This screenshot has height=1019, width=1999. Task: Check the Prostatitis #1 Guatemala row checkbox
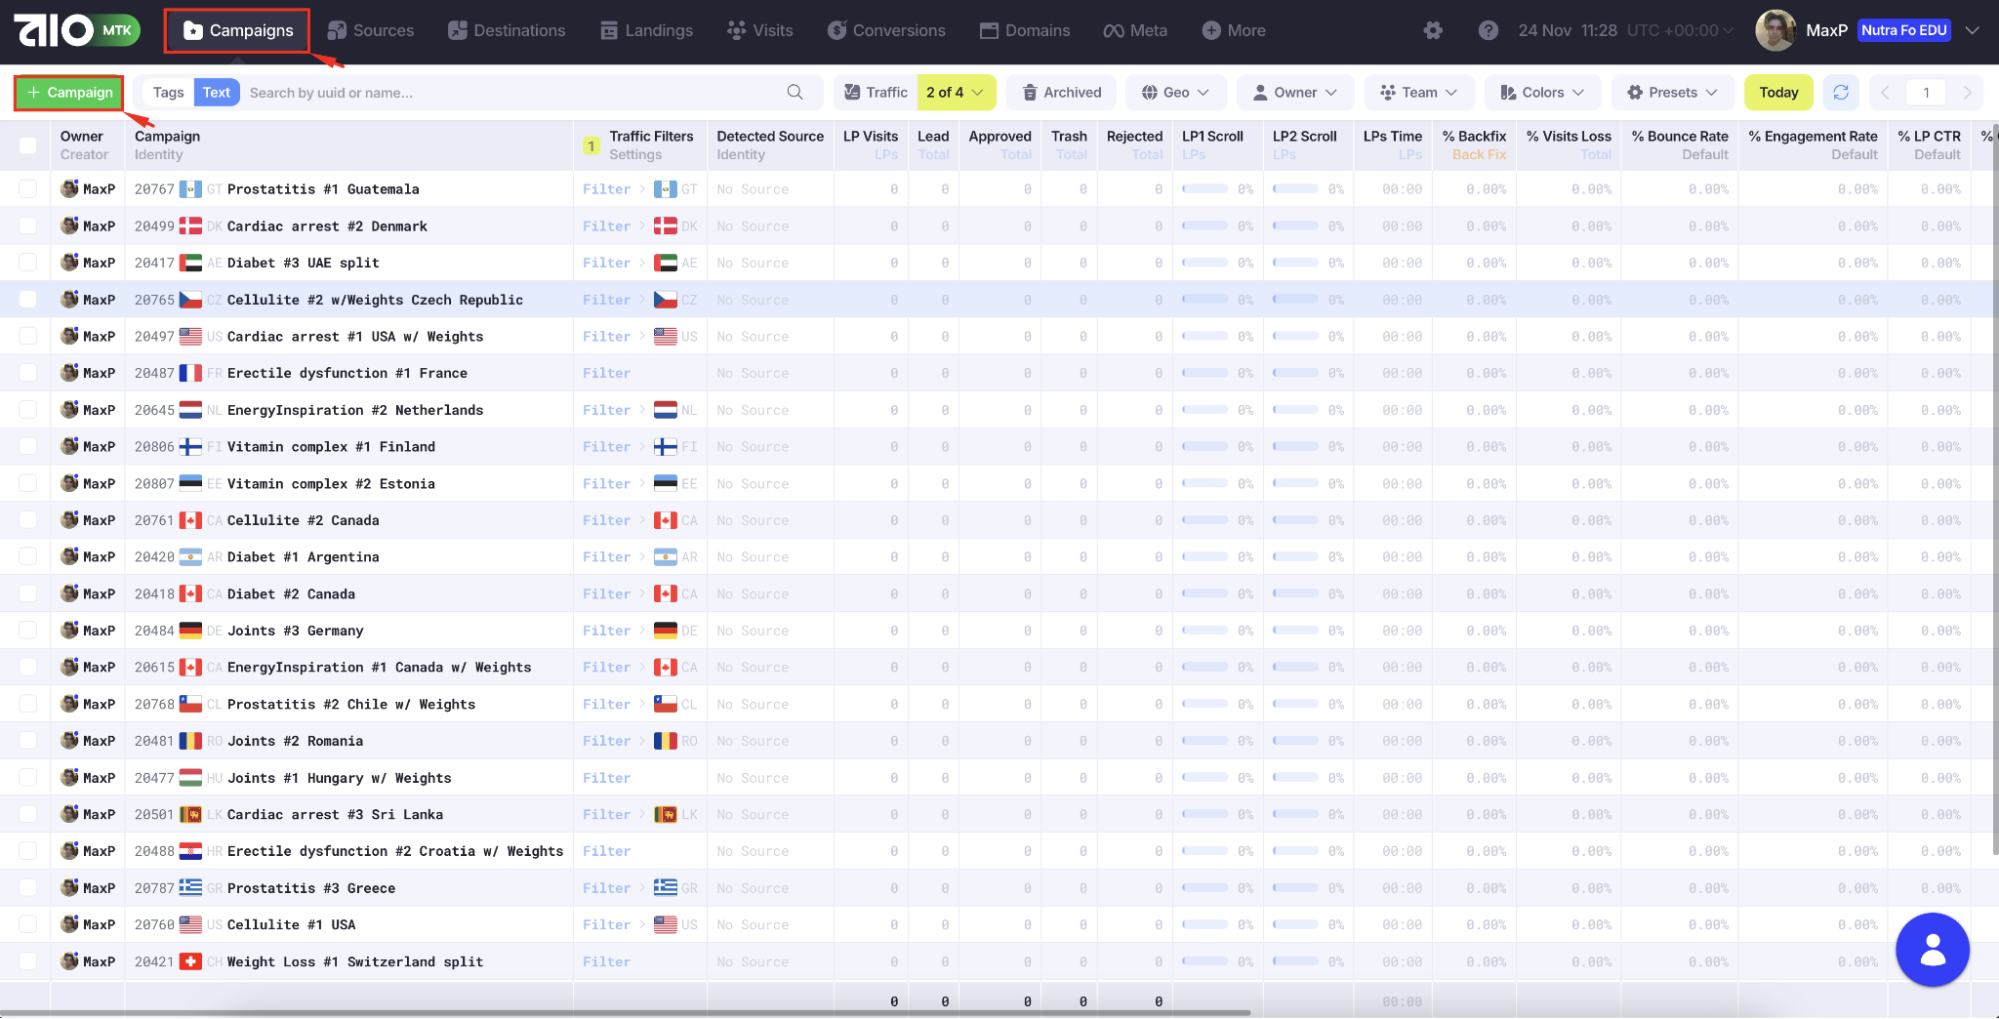(28, 189)
